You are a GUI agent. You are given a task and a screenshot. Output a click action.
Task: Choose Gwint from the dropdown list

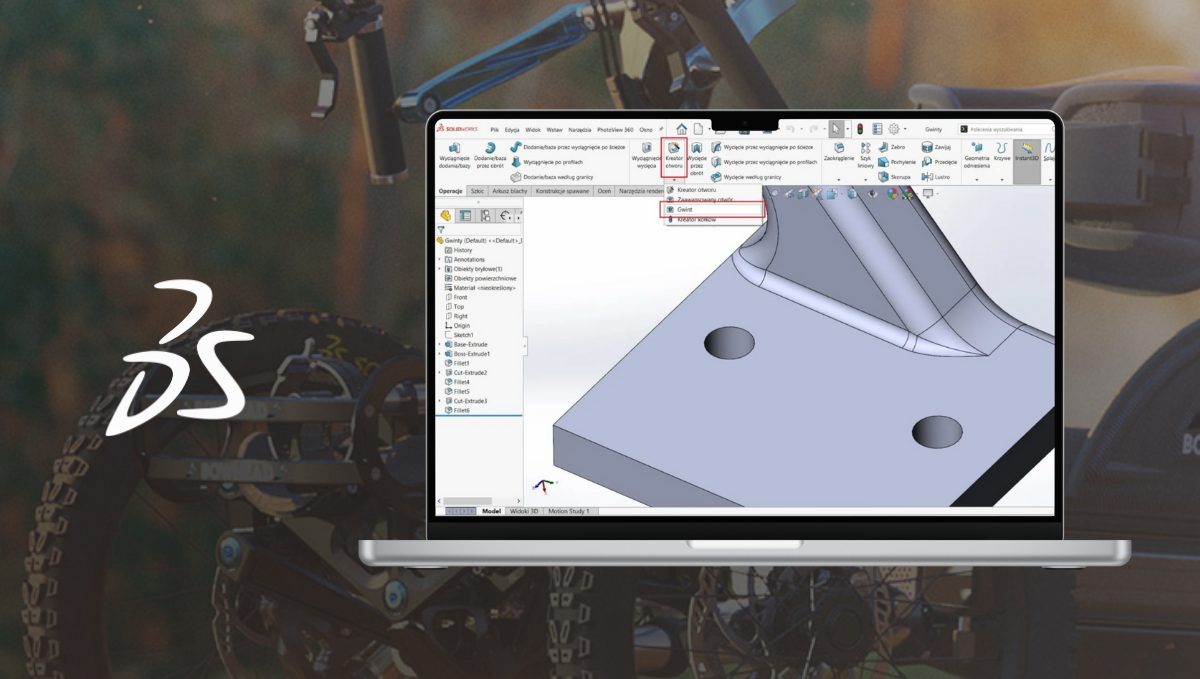tap(713, 209)
